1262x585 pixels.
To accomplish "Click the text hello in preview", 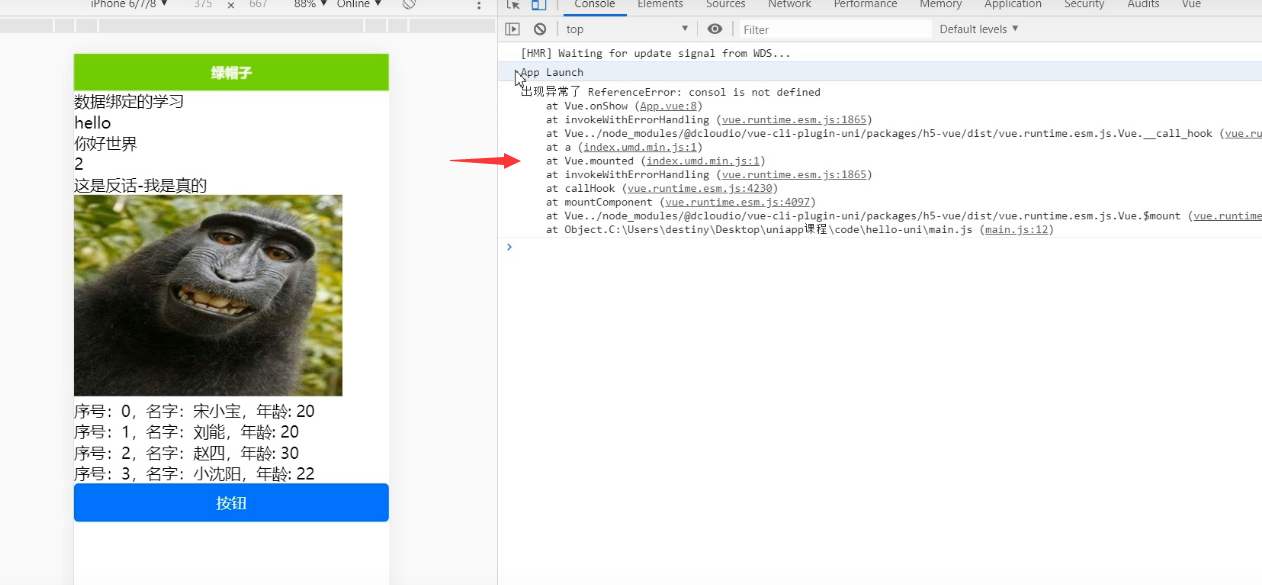I will pos(92,123).
